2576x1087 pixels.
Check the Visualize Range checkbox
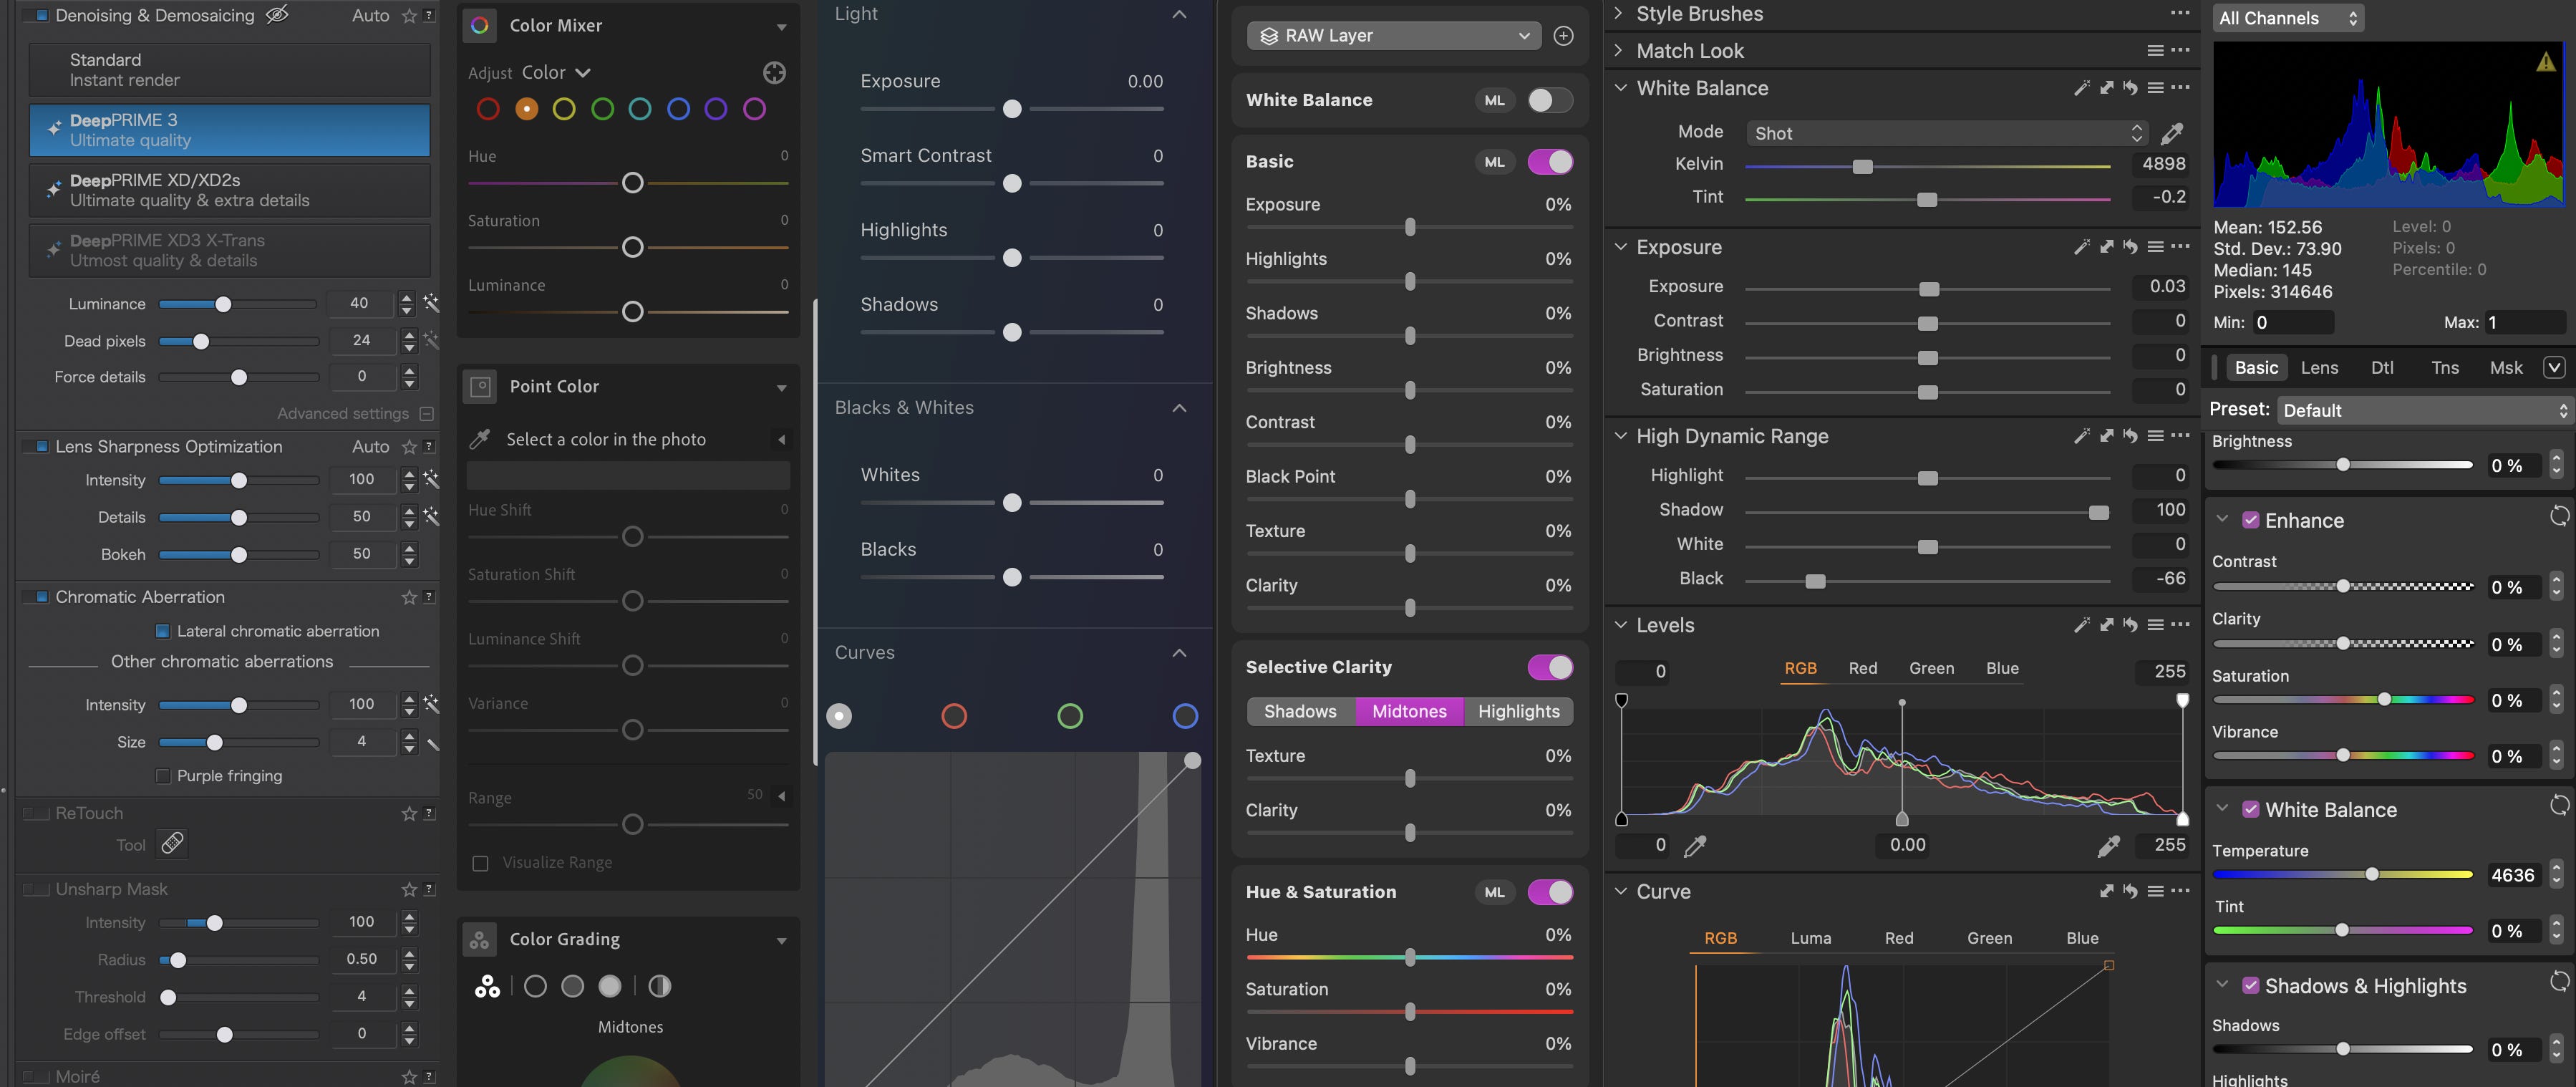click(x=480, y=863)
